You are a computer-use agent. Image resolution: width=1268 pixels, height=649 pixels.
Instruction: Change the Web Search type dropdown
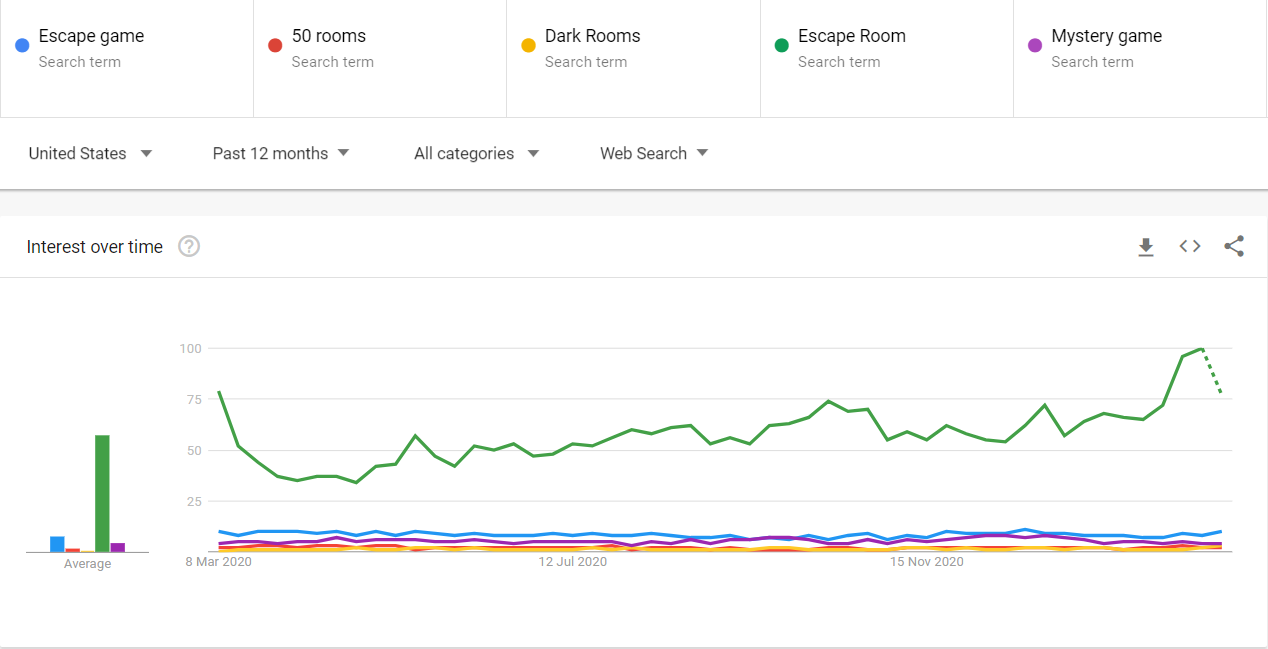point(654,153)
